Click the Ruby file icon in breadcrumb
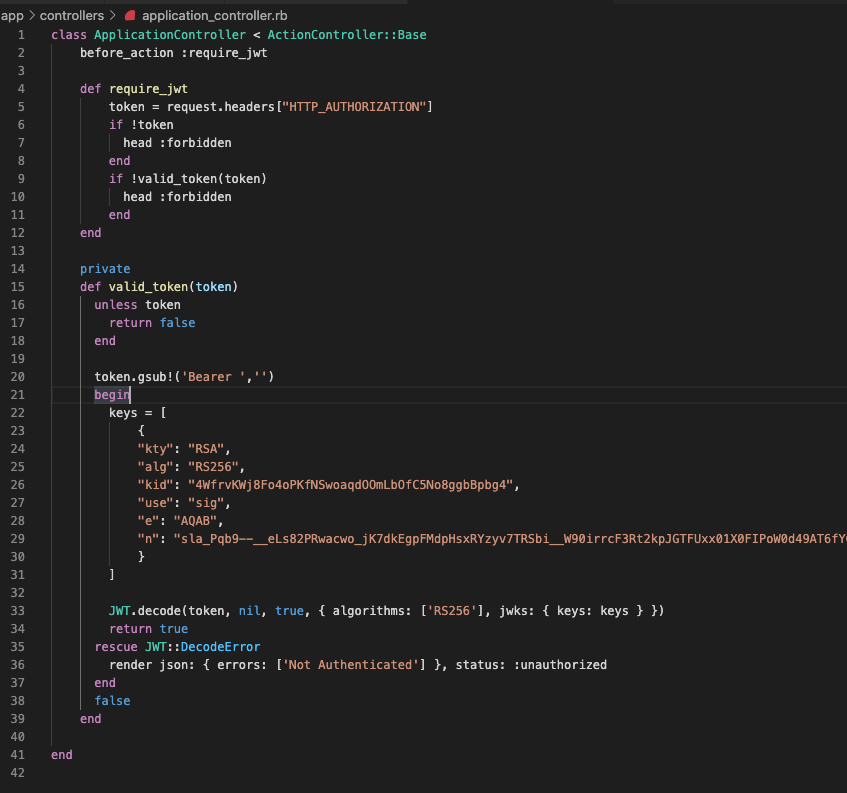Screen dimensions: 847x793 (x=130, y=16)
